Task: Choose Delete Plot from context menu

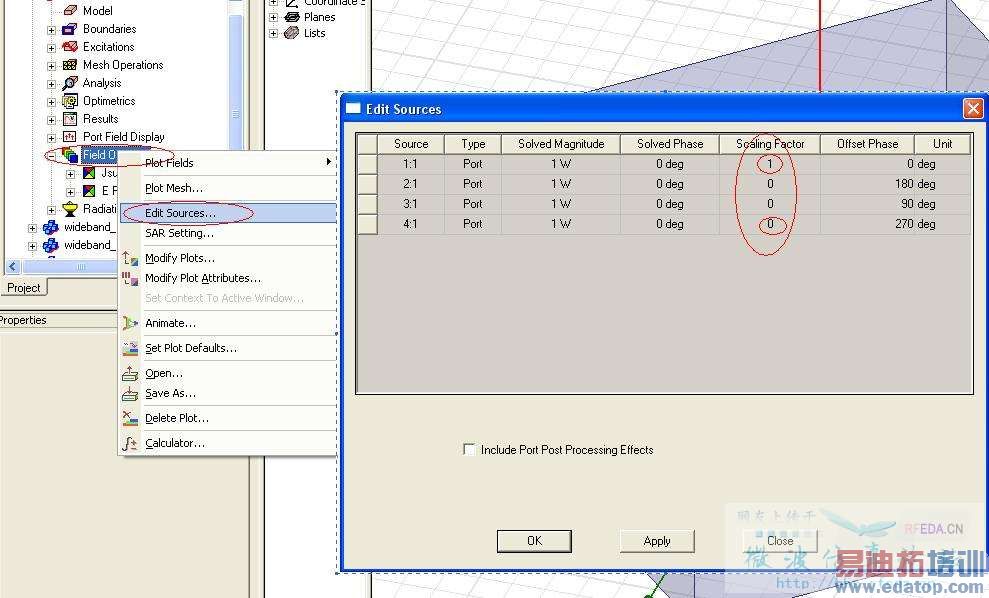Action: coord(228,418)
